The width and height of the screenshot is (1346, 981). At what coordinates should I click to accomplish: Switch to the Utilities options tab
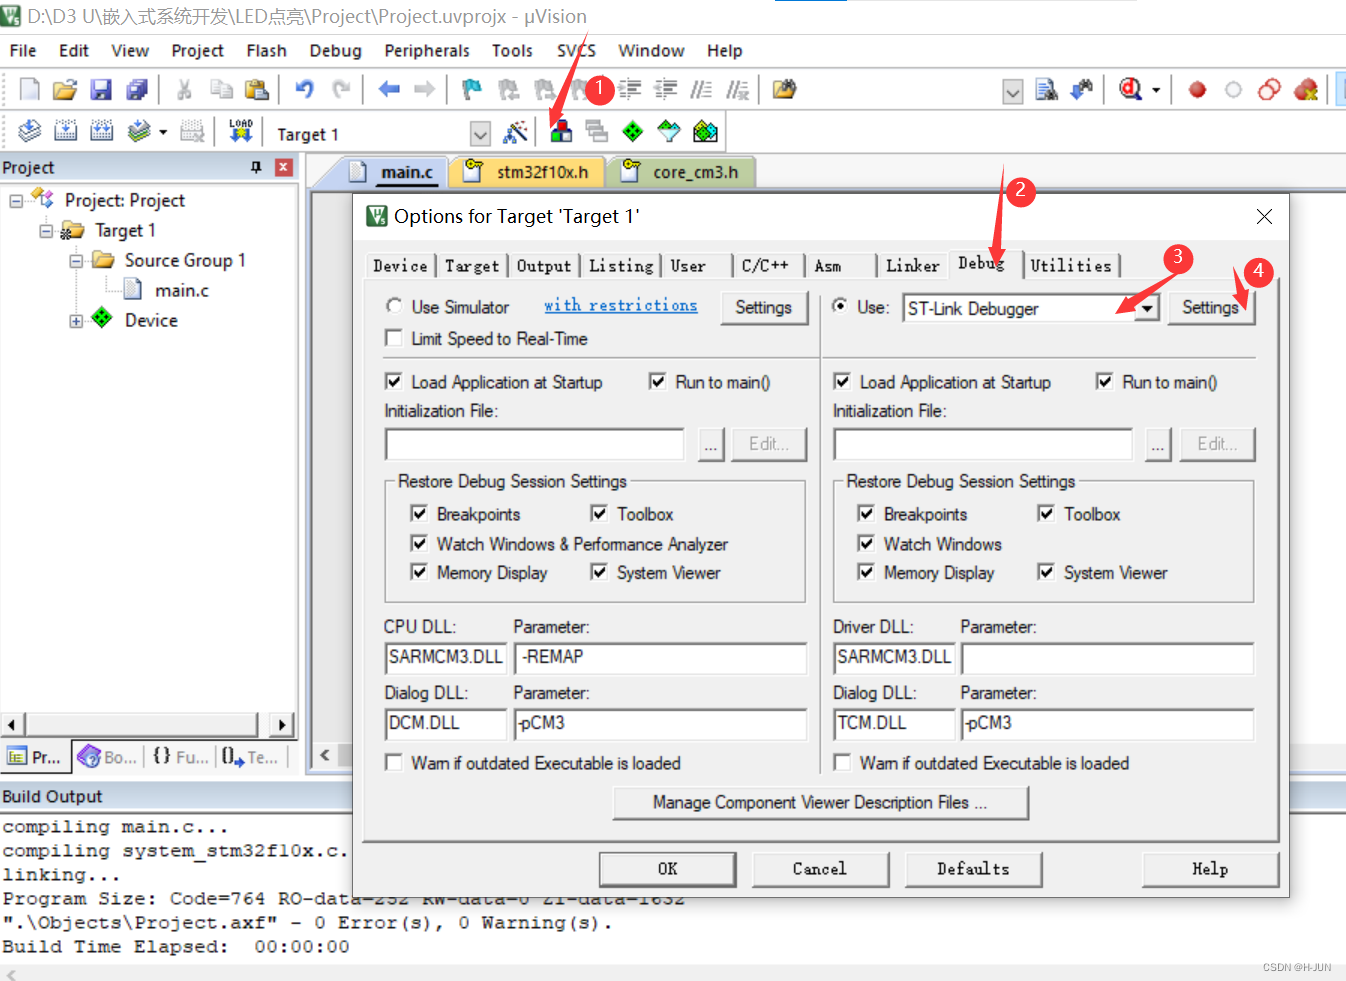1071,266
